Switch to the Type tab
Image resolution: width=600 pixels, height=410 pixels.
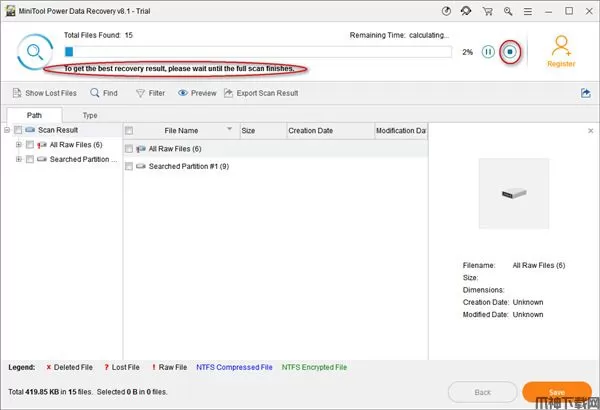pyautogui.click(x=90, y=116)
